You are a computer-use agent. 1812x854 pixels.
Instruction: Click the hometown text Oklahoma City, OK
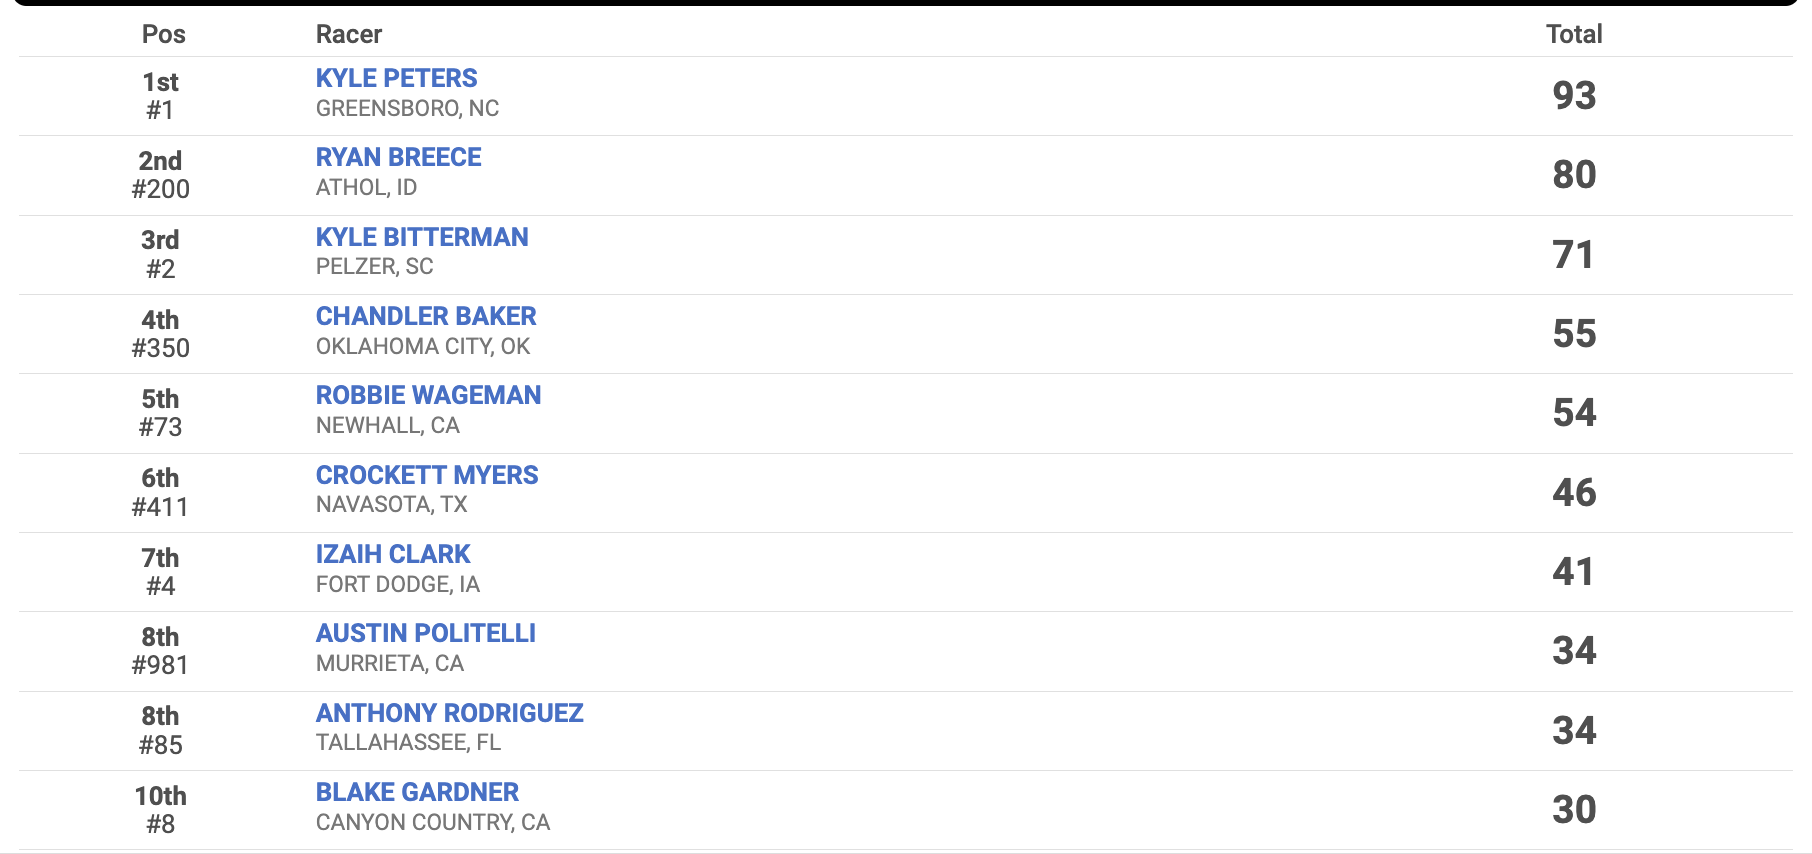[x=423, y=346]
